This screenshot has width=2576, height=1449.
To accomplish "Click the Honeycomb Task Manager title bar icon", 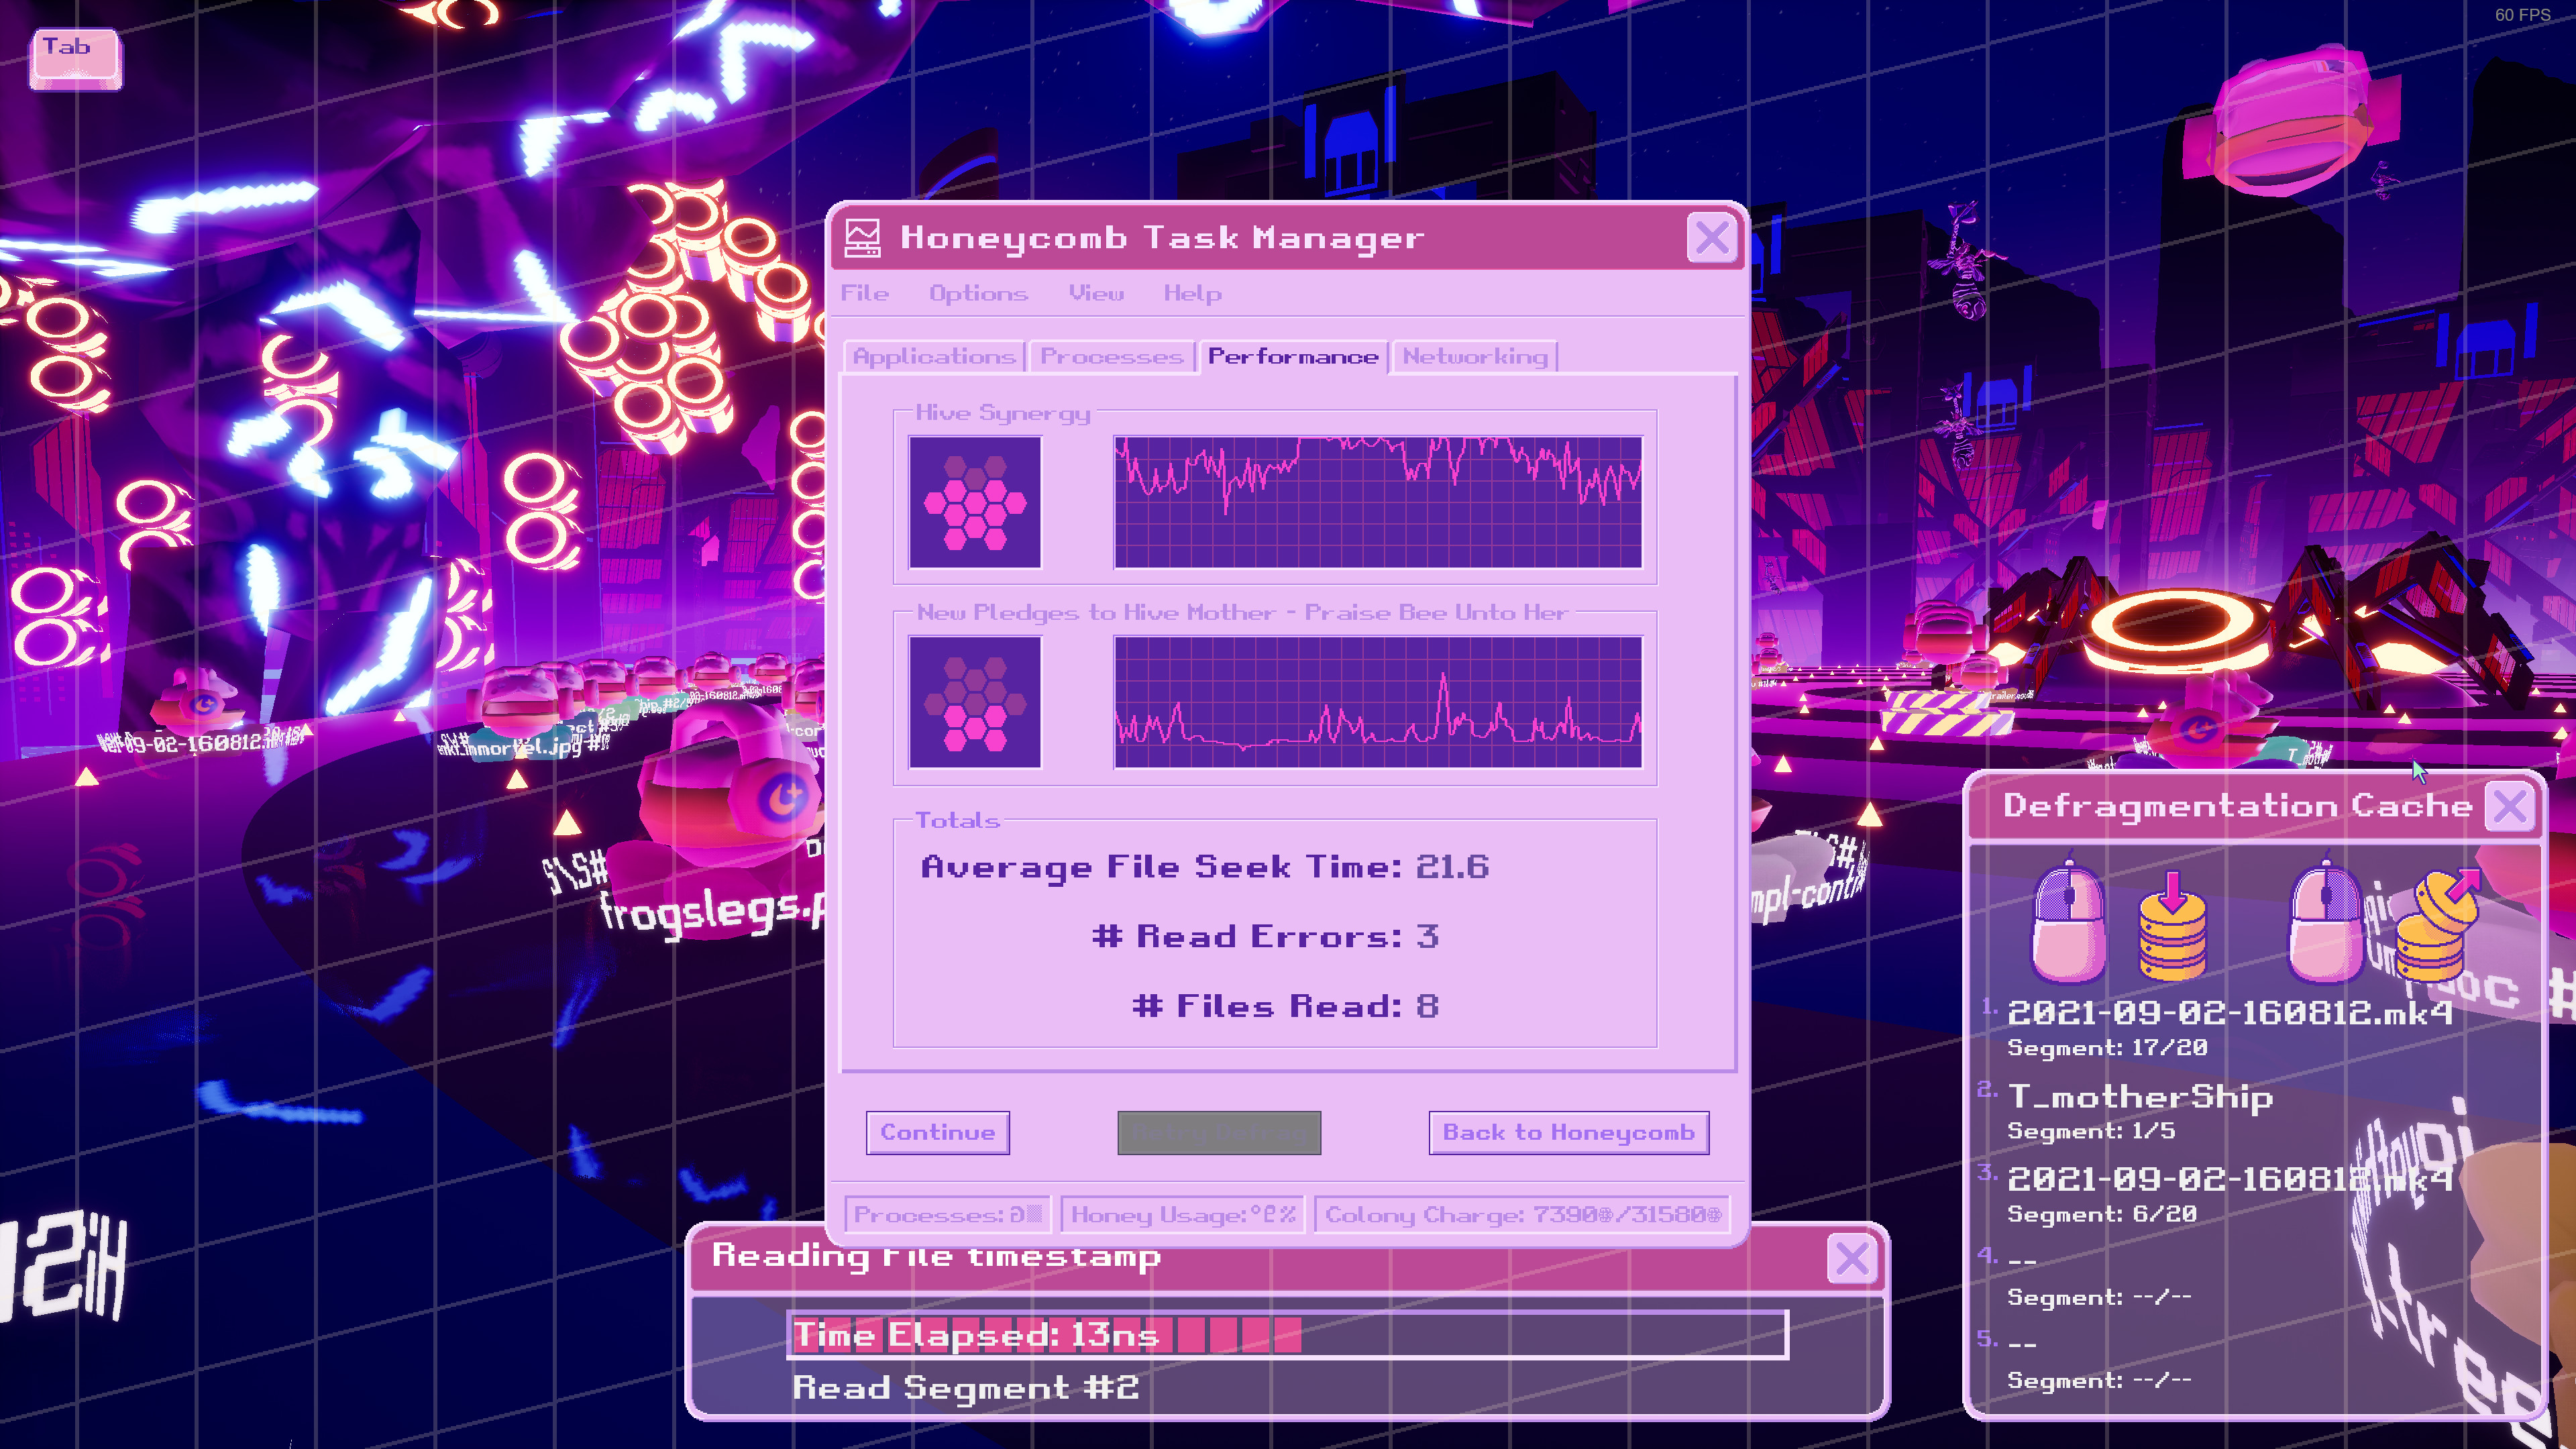I will [862, 237].
